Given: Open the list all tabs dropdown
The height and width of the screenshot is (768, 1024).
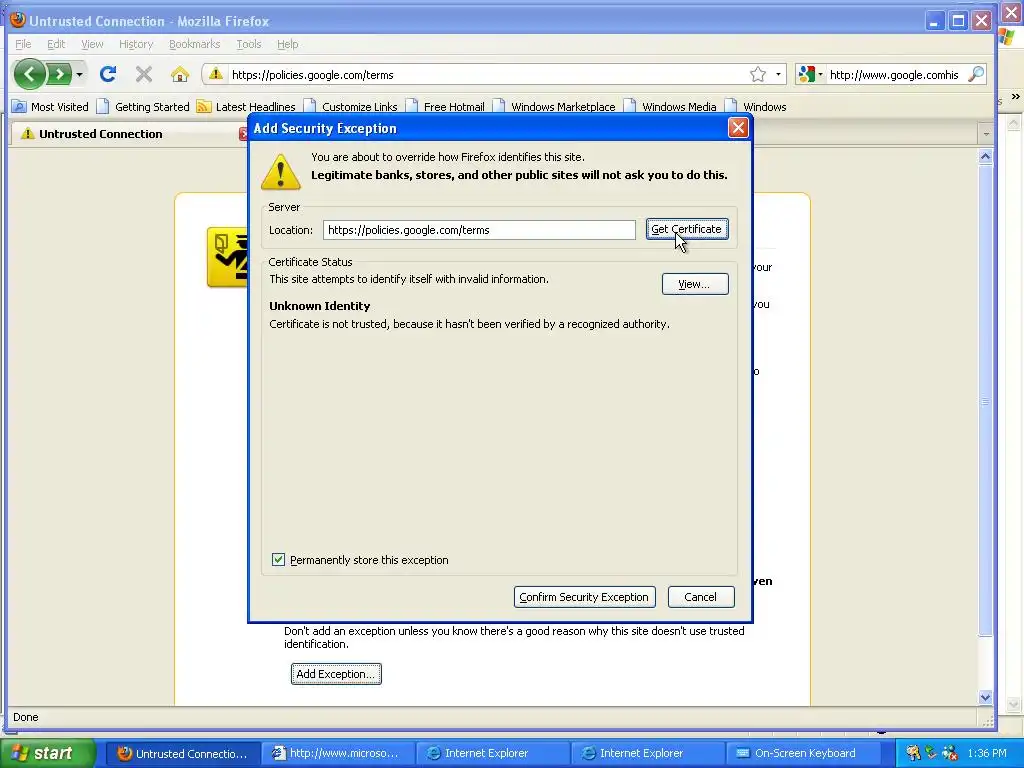Looking at the screenshot, I should pyautogui.click(x=985, y=134).
